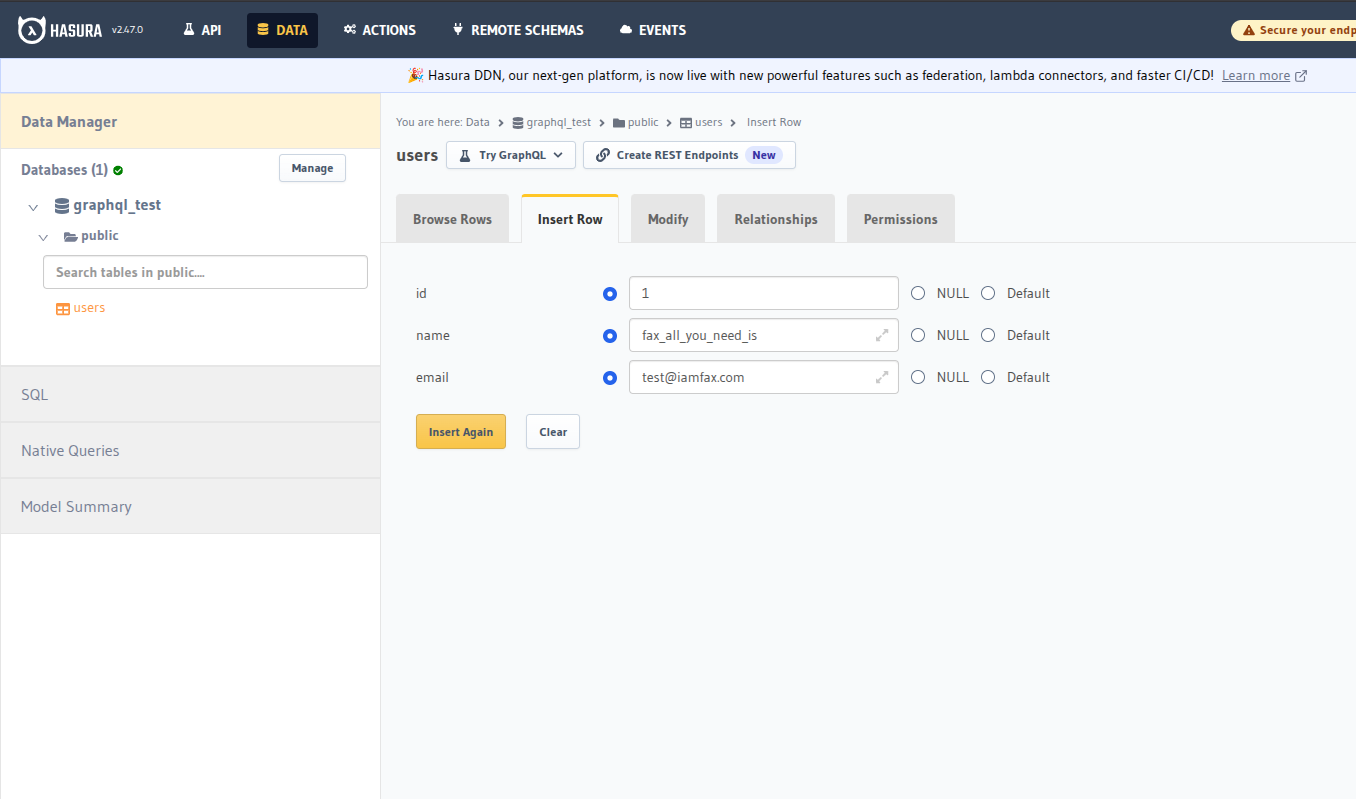Click the green database status check icon
1356x799 pixels.
click(118, 171)
